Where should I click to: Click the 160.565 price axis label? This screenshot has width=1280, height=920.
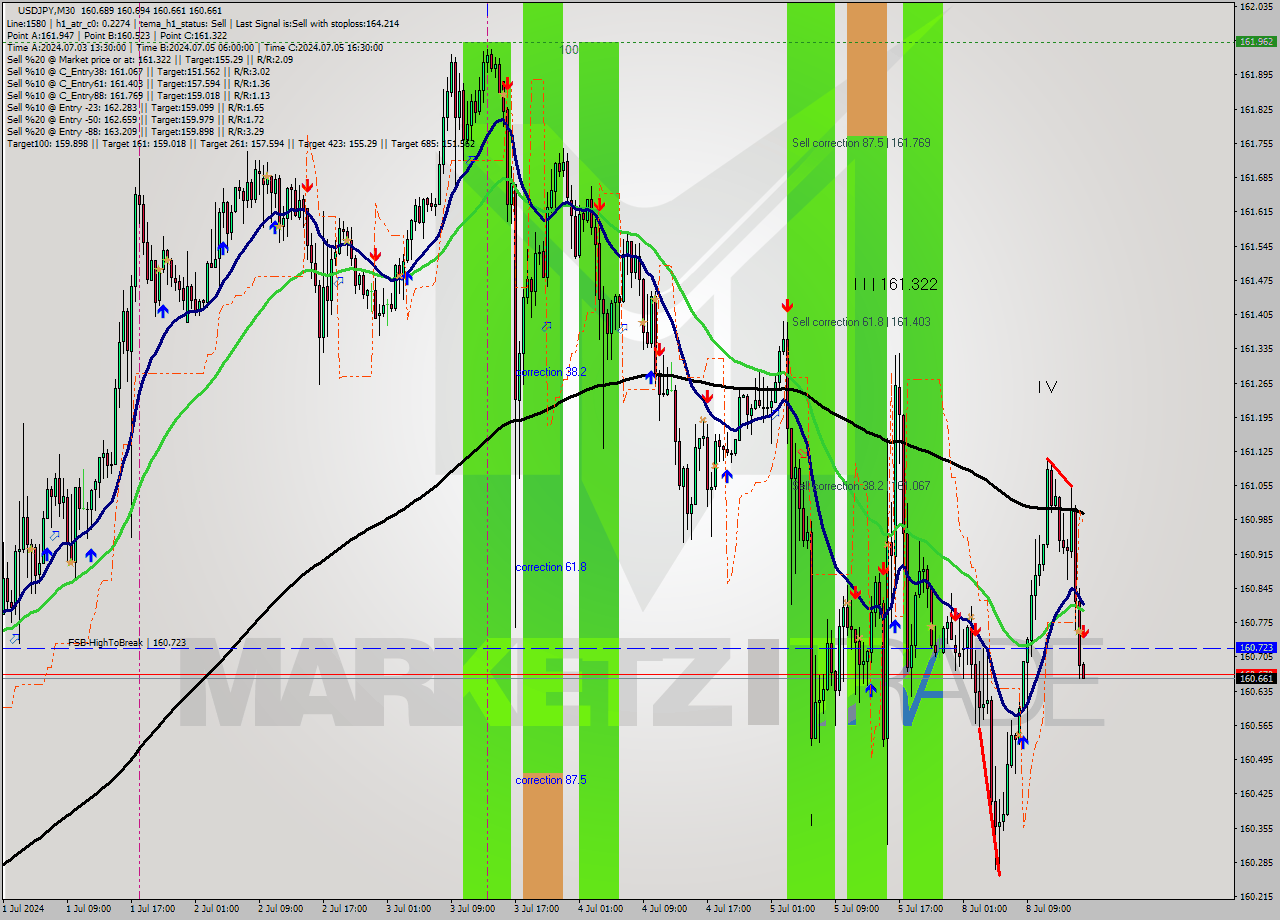[1255, 725]
